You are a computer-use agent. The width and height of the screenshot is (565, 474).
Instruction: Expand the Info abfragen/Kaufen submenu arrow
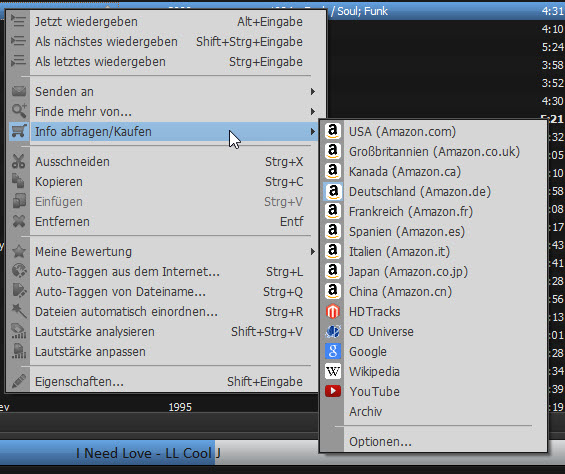(313, 132)
